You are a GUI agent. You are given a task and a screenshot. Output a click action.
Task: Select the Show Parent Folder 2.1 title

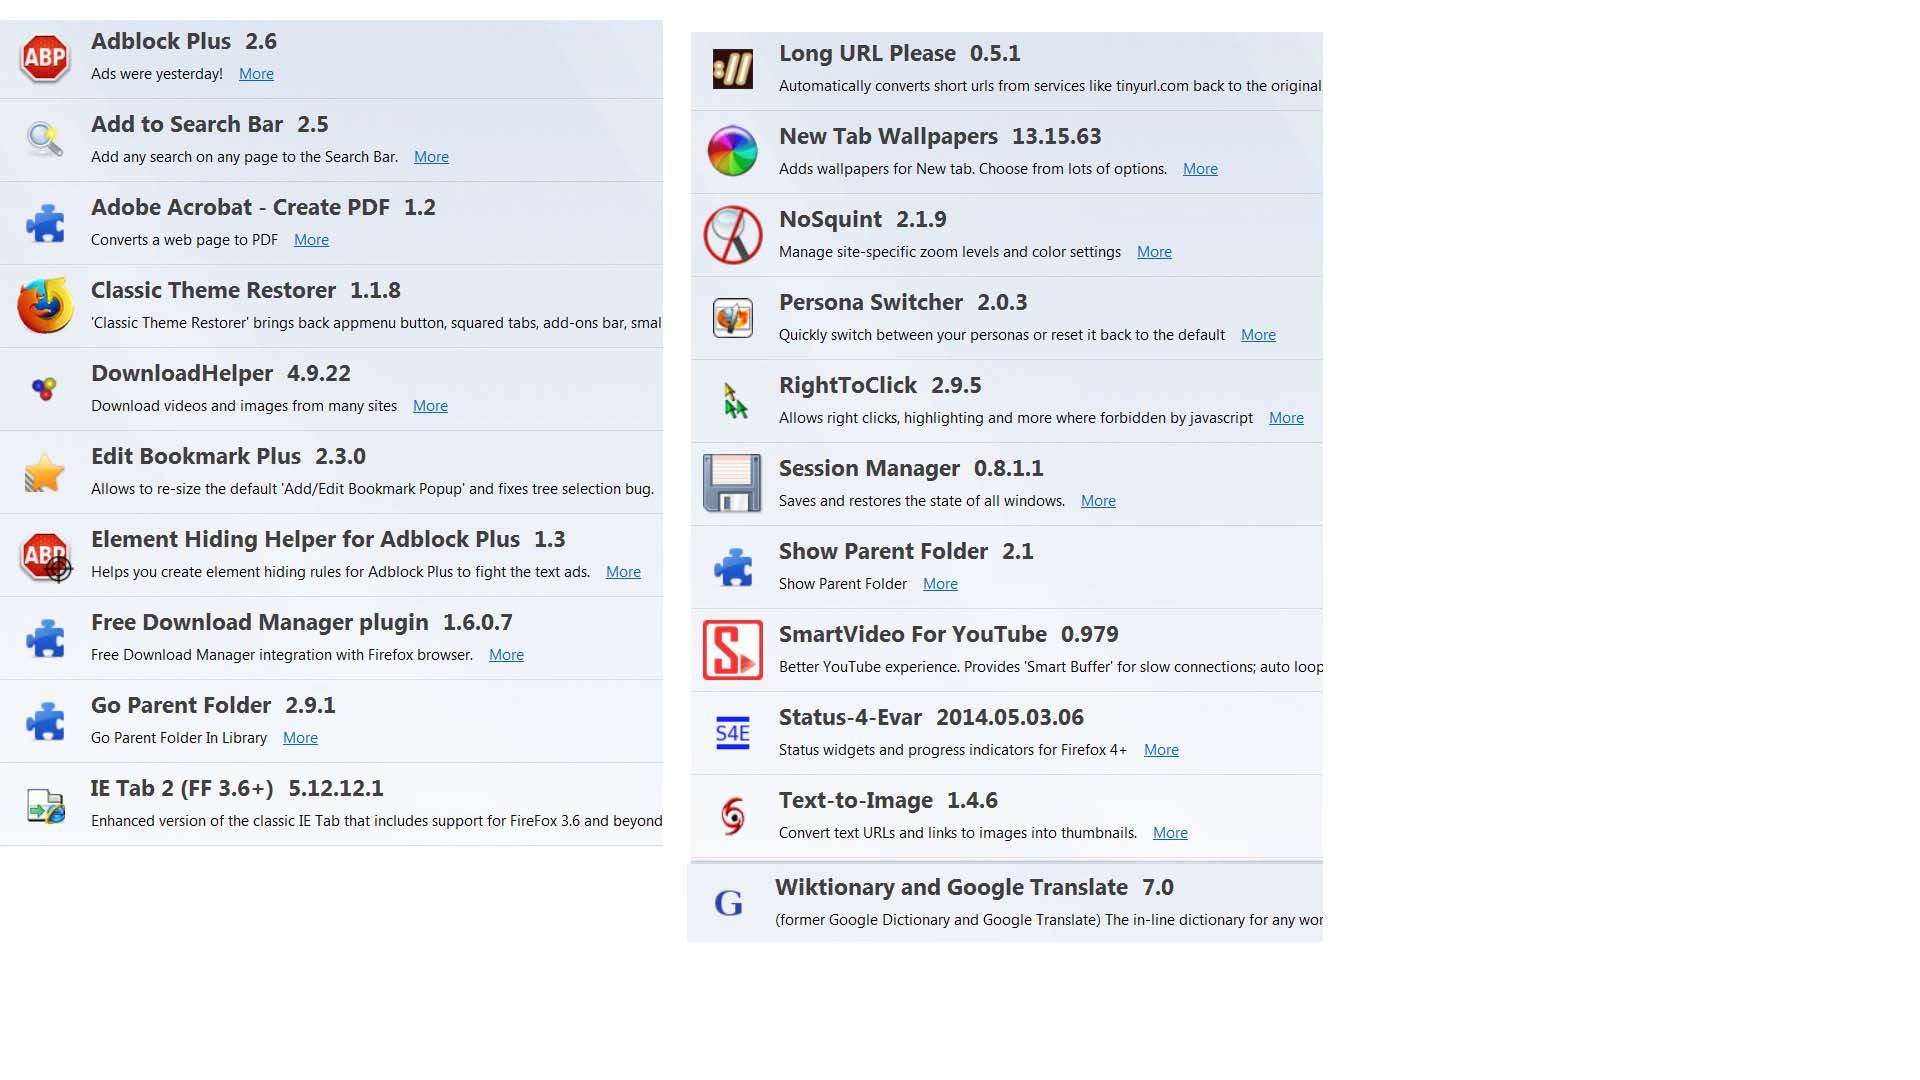point(906,552)
